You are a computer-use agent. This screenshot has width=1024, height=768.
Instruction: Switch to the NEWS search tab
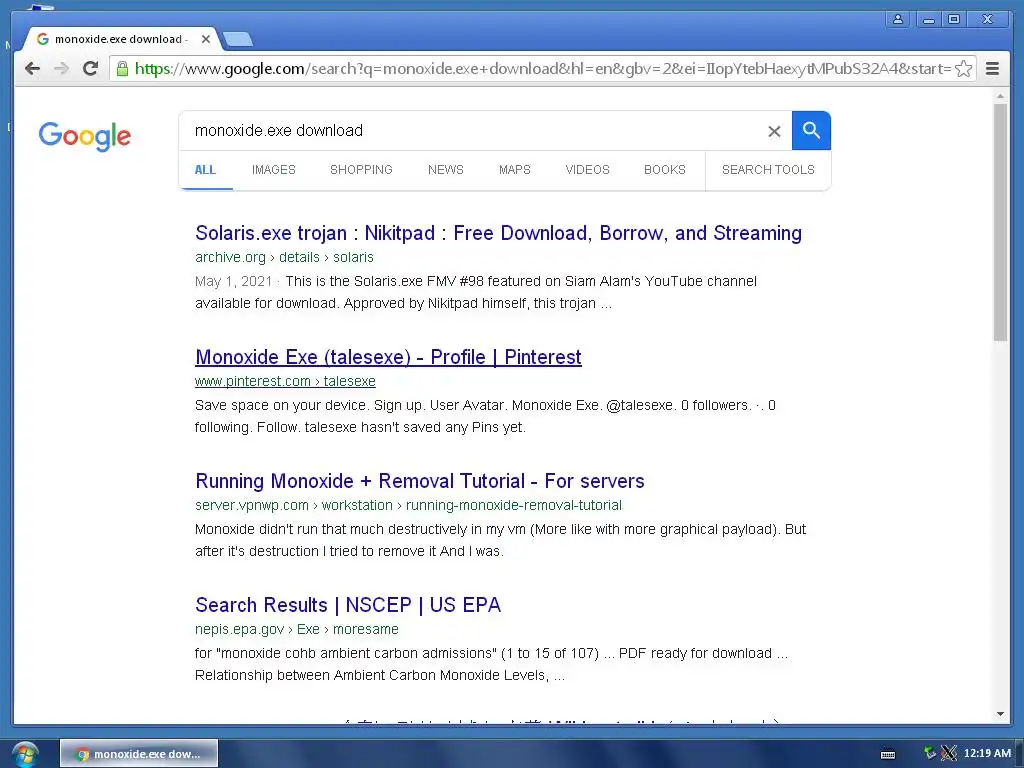click(445, 170)
